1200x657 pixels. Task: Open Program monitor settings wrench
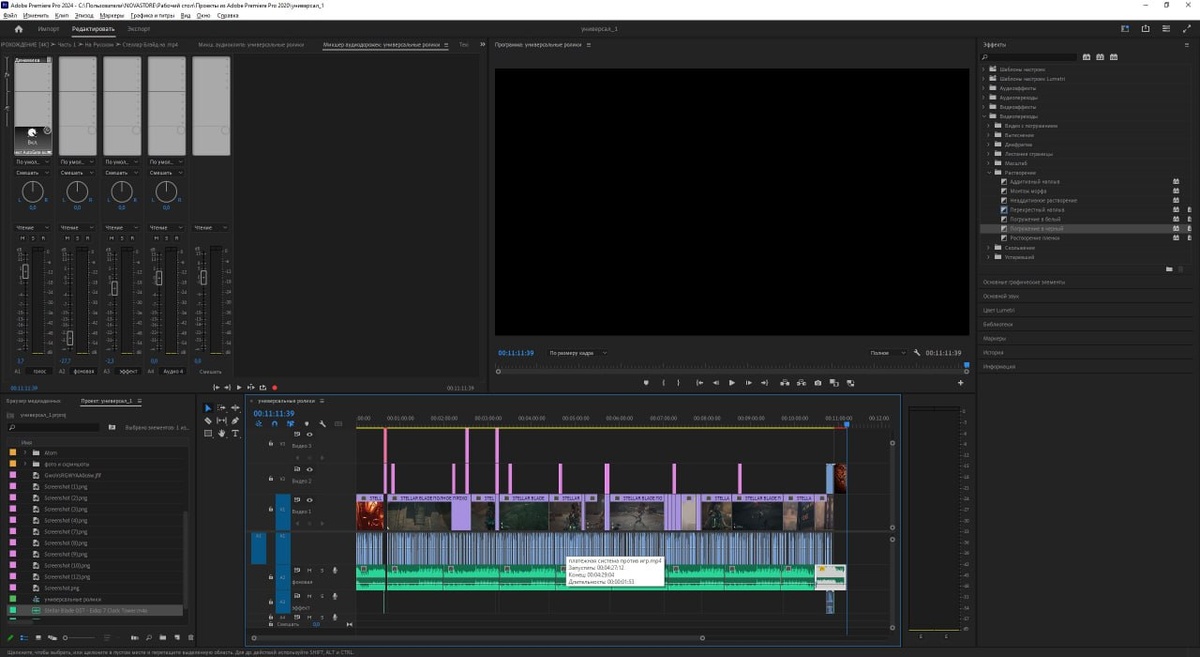coord(917,353)
